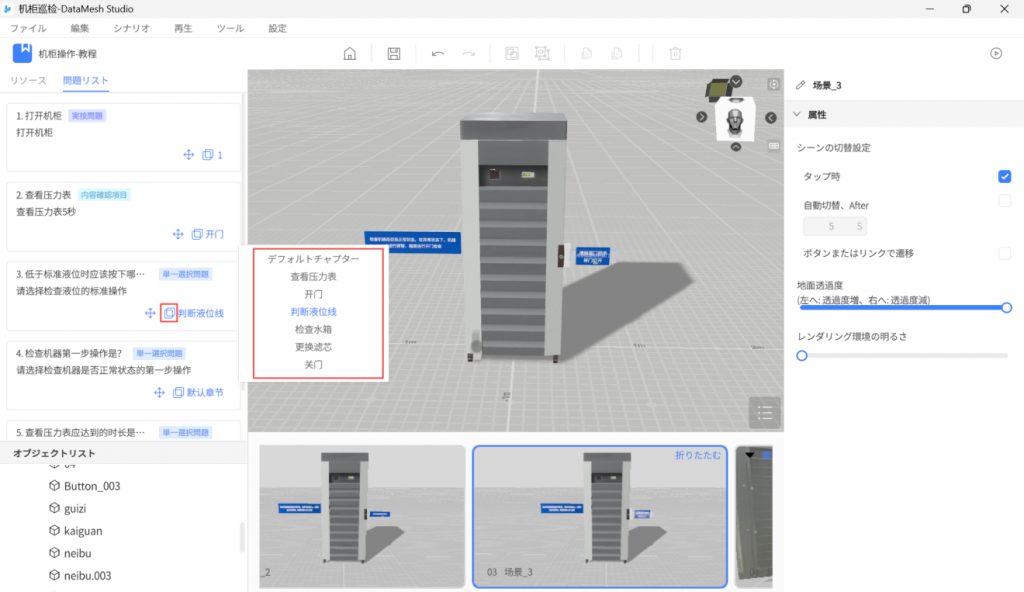Click the trash Delete icon in the toolbar
The image size is (1024, 592).
[675, 54]
